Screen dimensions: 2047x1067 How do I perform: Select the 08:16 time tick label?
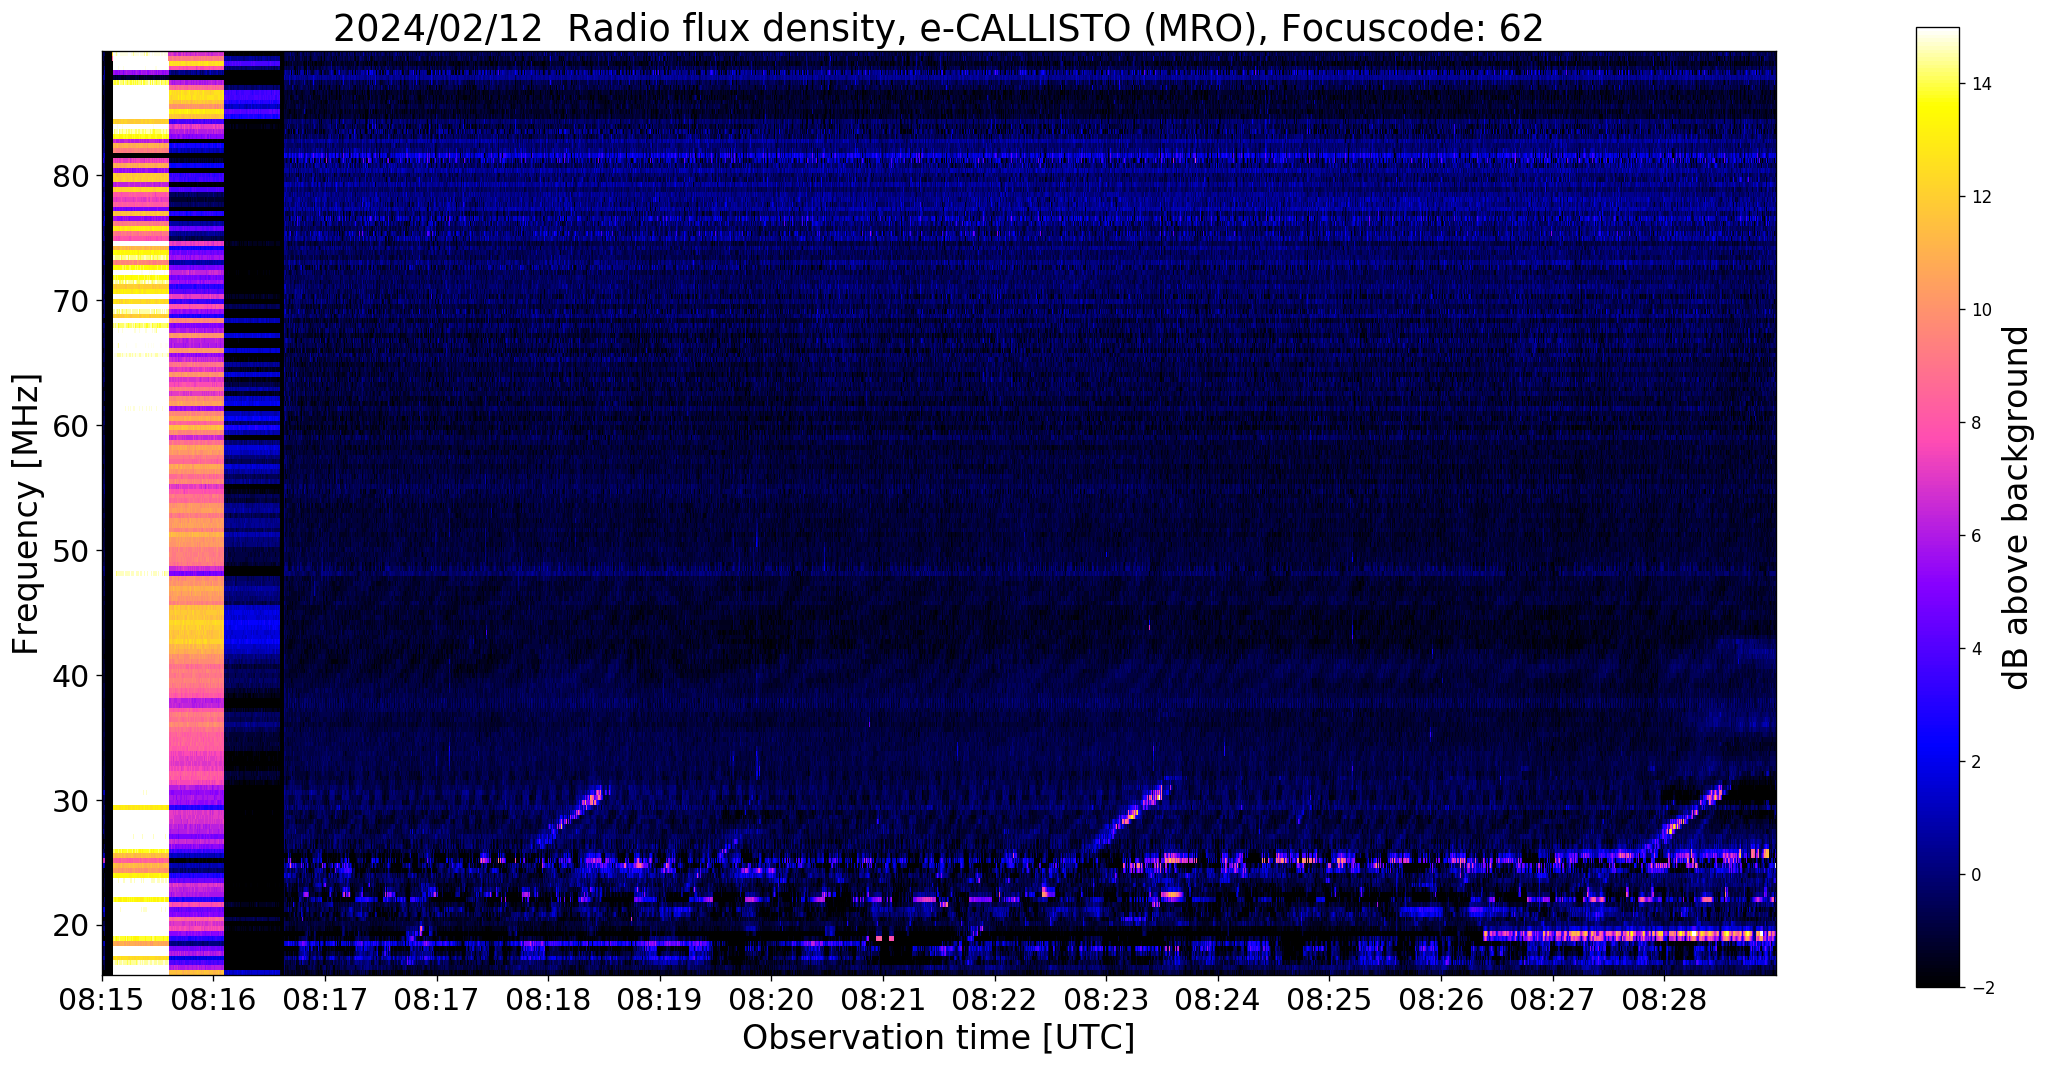click(x=212, y=1000)
